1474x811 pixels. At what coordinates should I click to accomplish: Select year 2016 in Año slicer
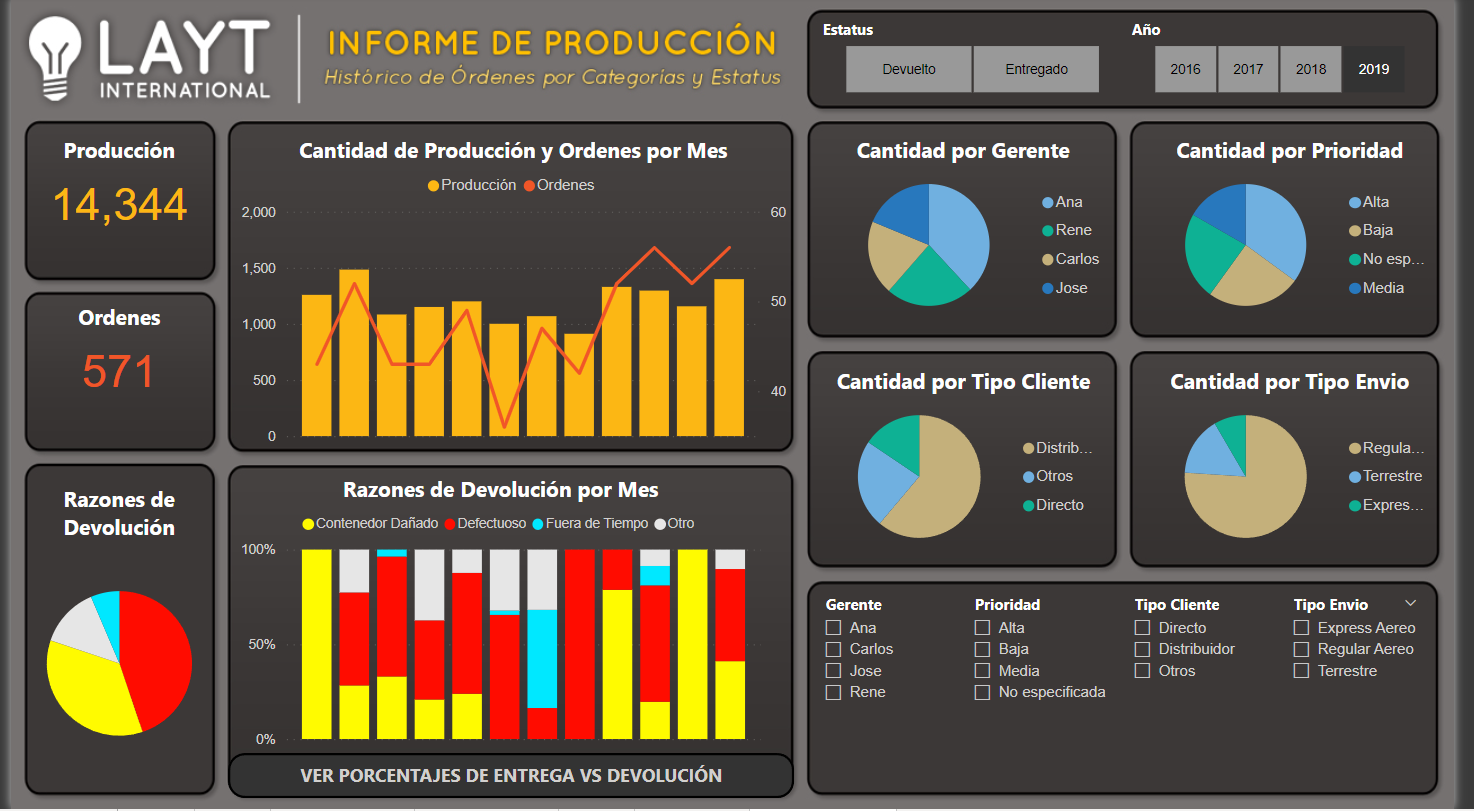pos(1185,70)
